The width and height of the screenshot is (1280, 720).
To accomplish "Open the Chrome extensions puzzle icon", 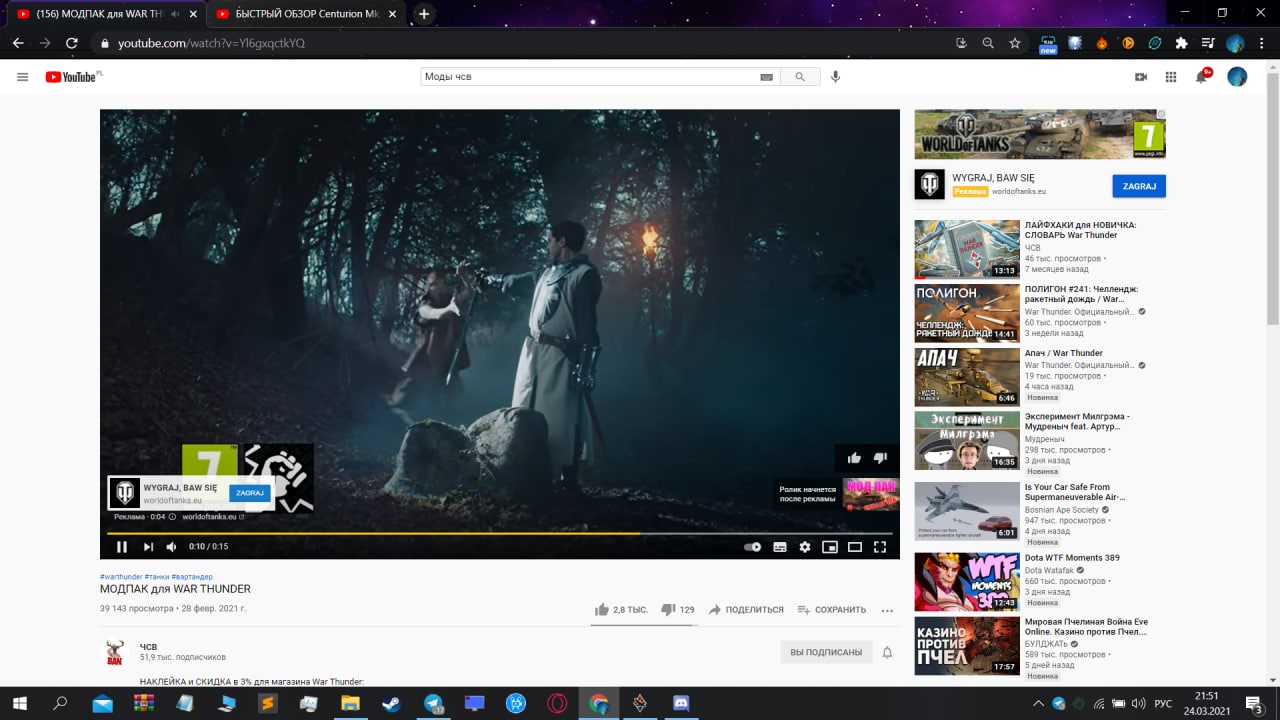I will coord(1181,43).
